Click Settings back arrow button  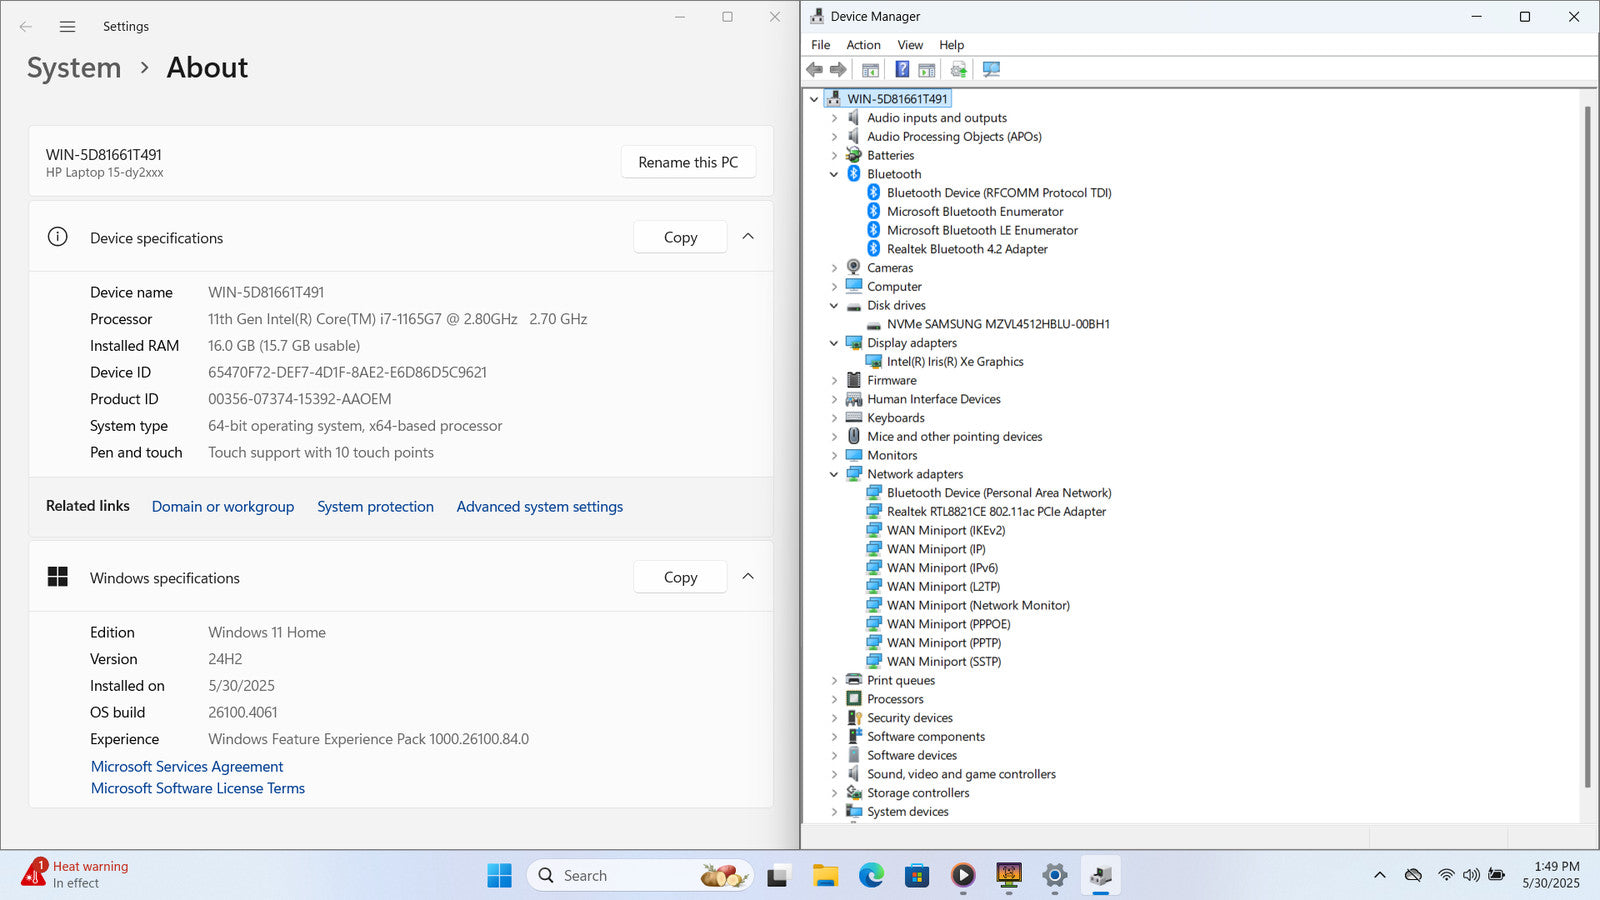(x=26, y=27)
